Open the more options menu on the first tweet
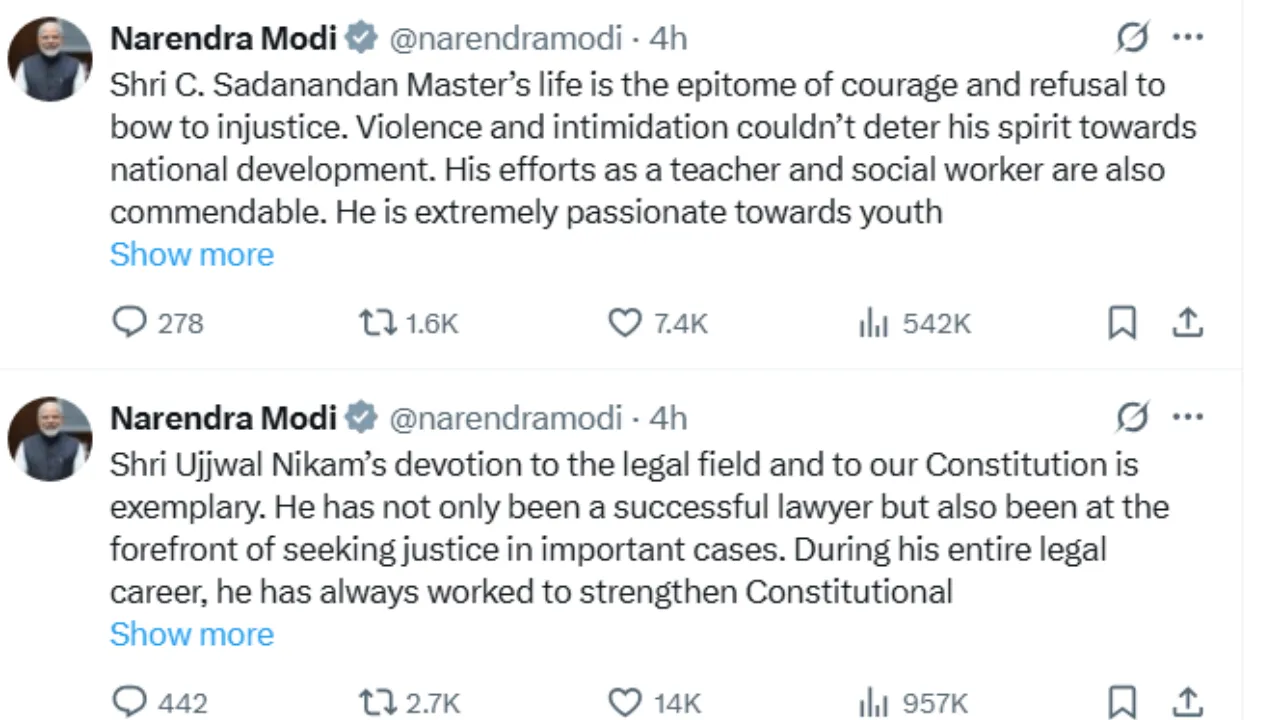The image size is (1280, 720). [x=1188, y=37]
